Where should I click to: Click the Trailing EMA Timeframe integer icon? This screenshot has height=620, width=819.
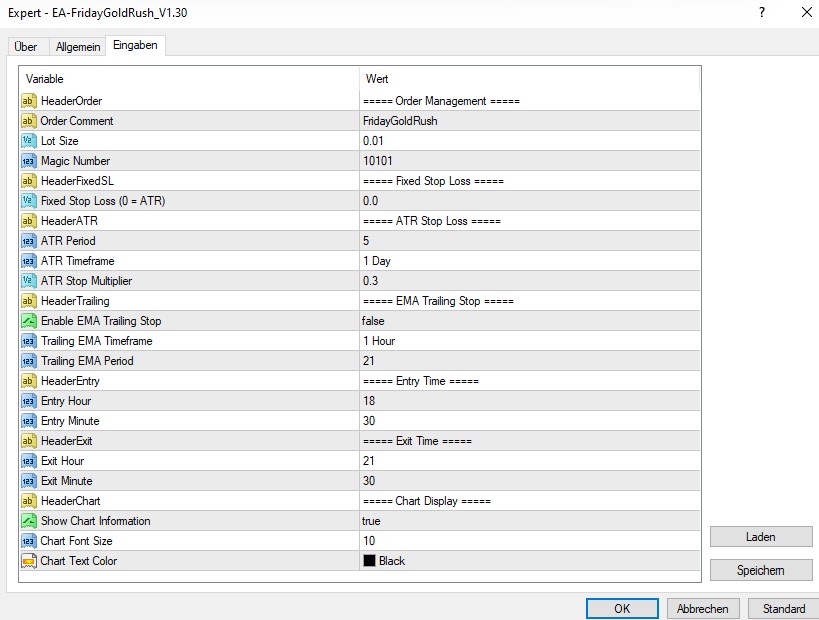(28, 341)
